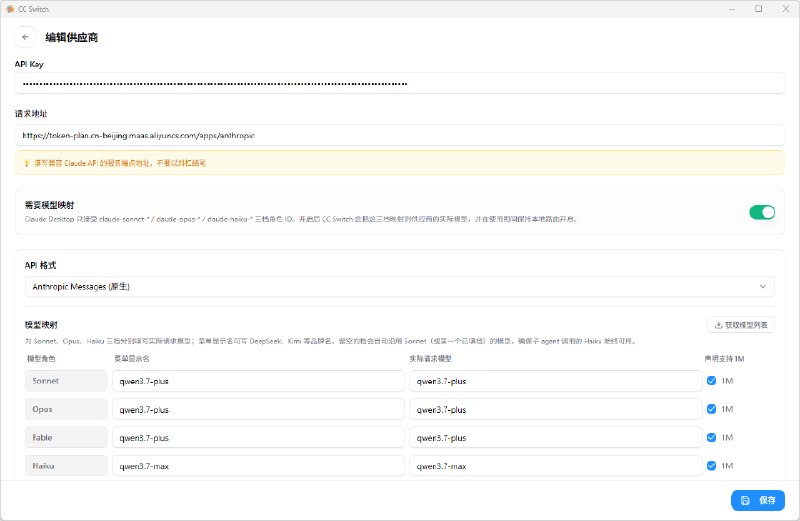
Task: Click the 需要模型映射 section title
Action: (x=49, y=205)
